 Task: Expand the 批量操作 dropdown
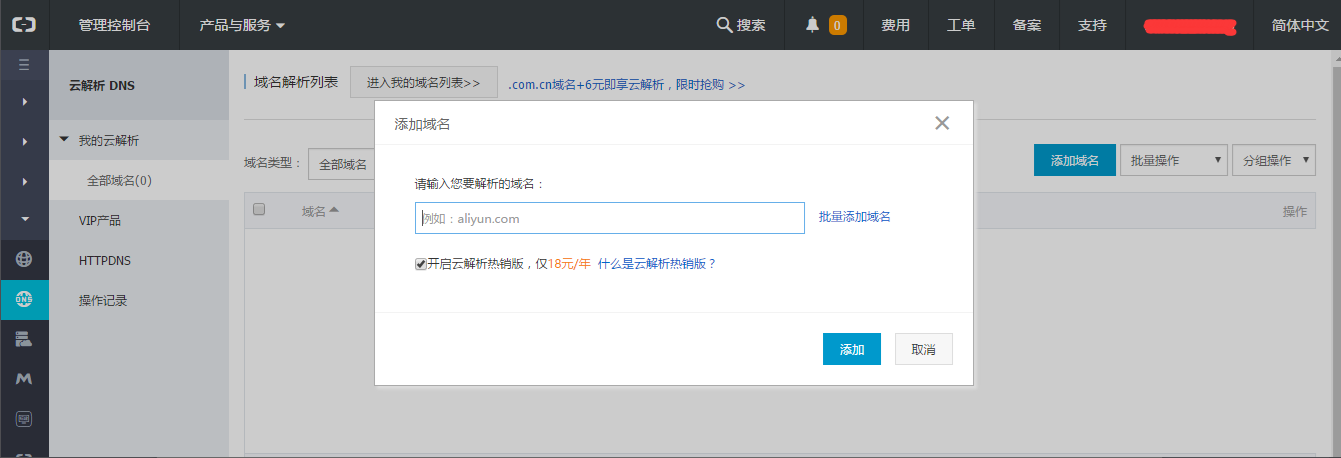[x=1173, y=160]
